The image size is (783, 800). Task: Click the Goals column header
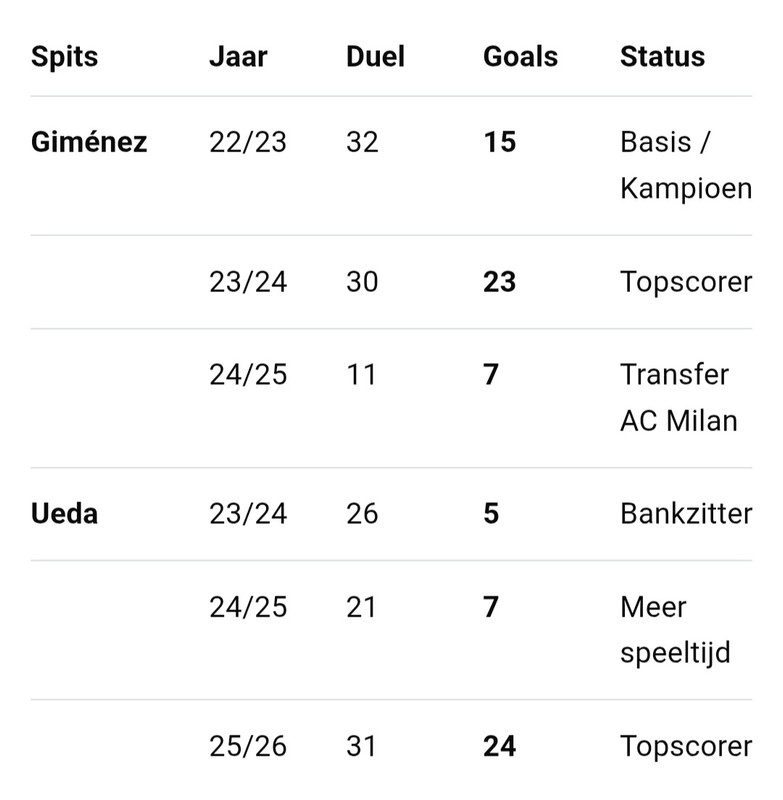pyautogui.click(x=520, y=57)
